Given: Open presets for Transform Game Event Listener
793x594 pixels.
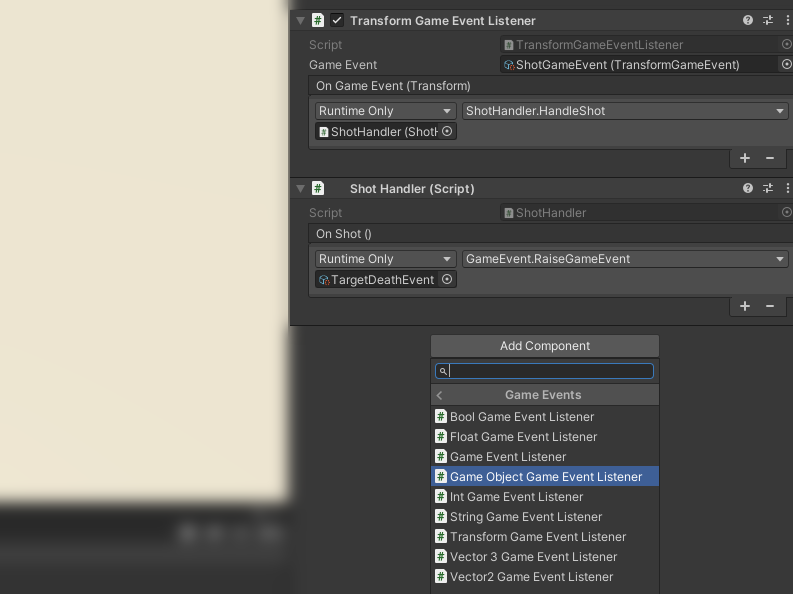Looking at the screenshot, I should point(768,20).
